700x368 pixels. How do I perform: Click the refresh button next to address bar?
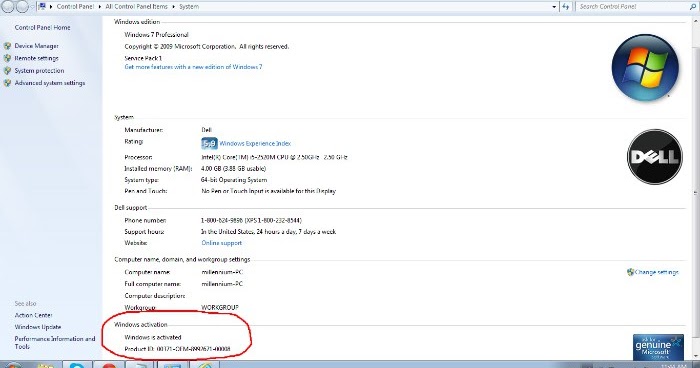(566, 7)
